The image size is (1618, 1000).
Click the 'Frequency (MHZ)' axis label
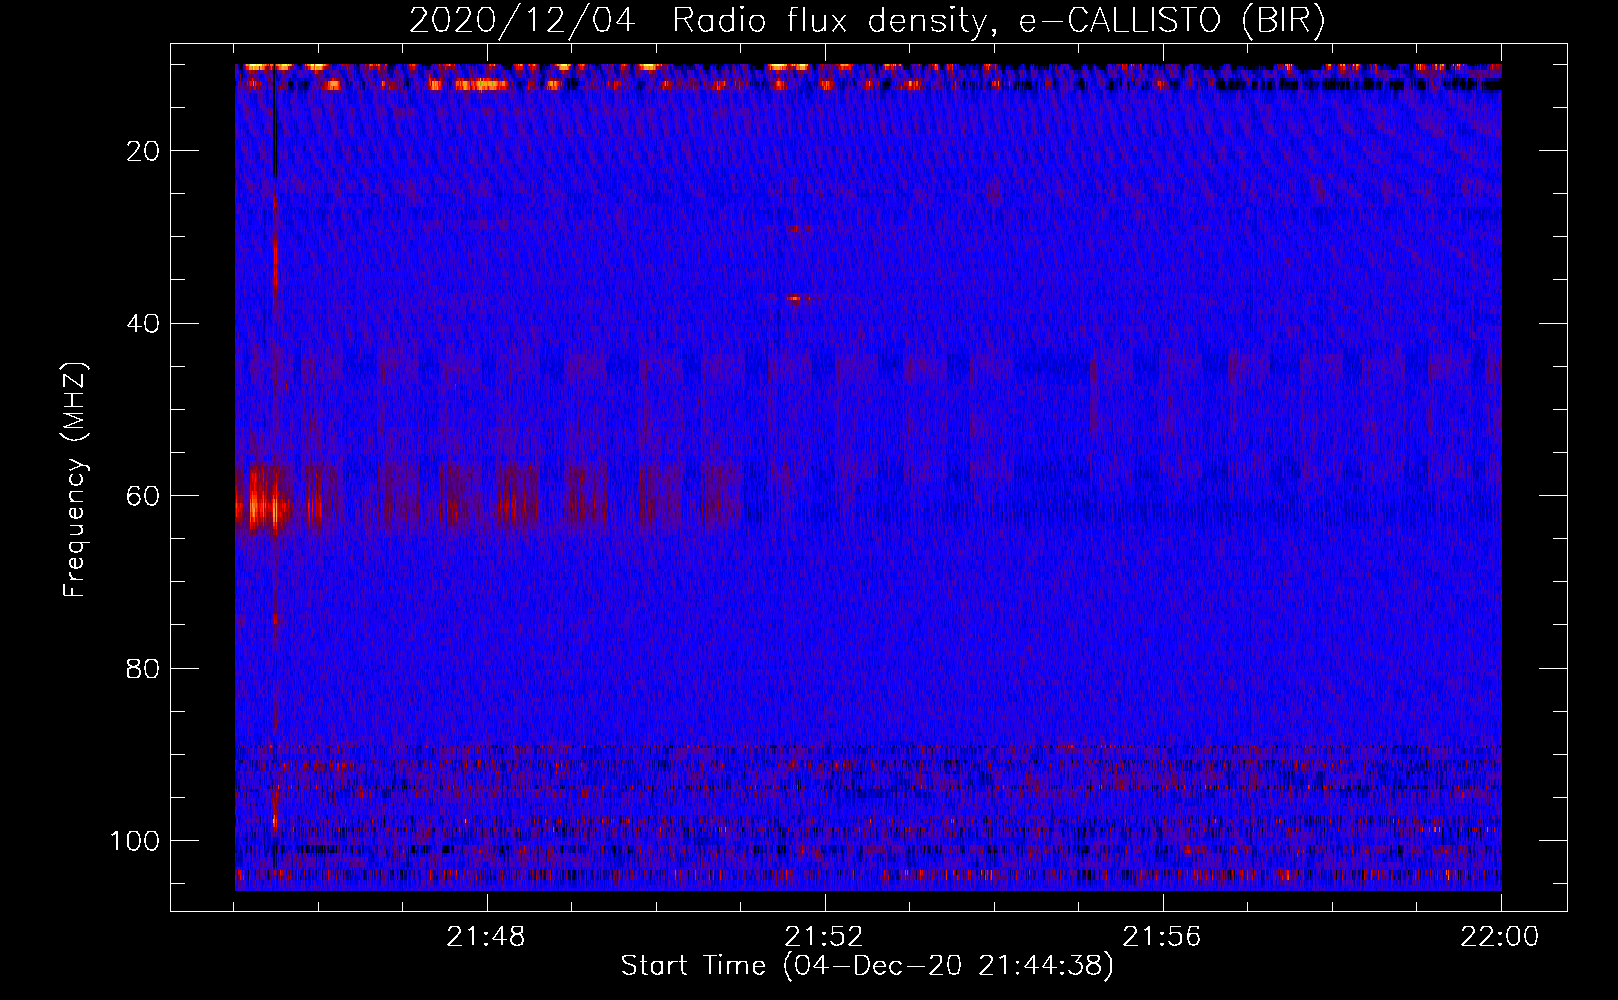75,479
